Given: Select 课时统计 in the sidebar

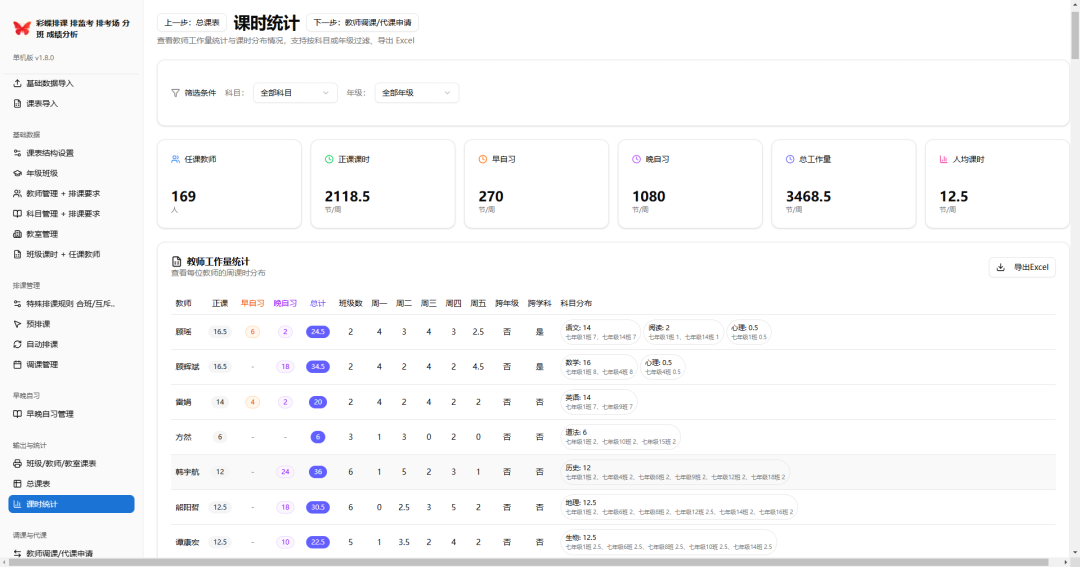Looking at the screenshot, I should coord(72,504).
